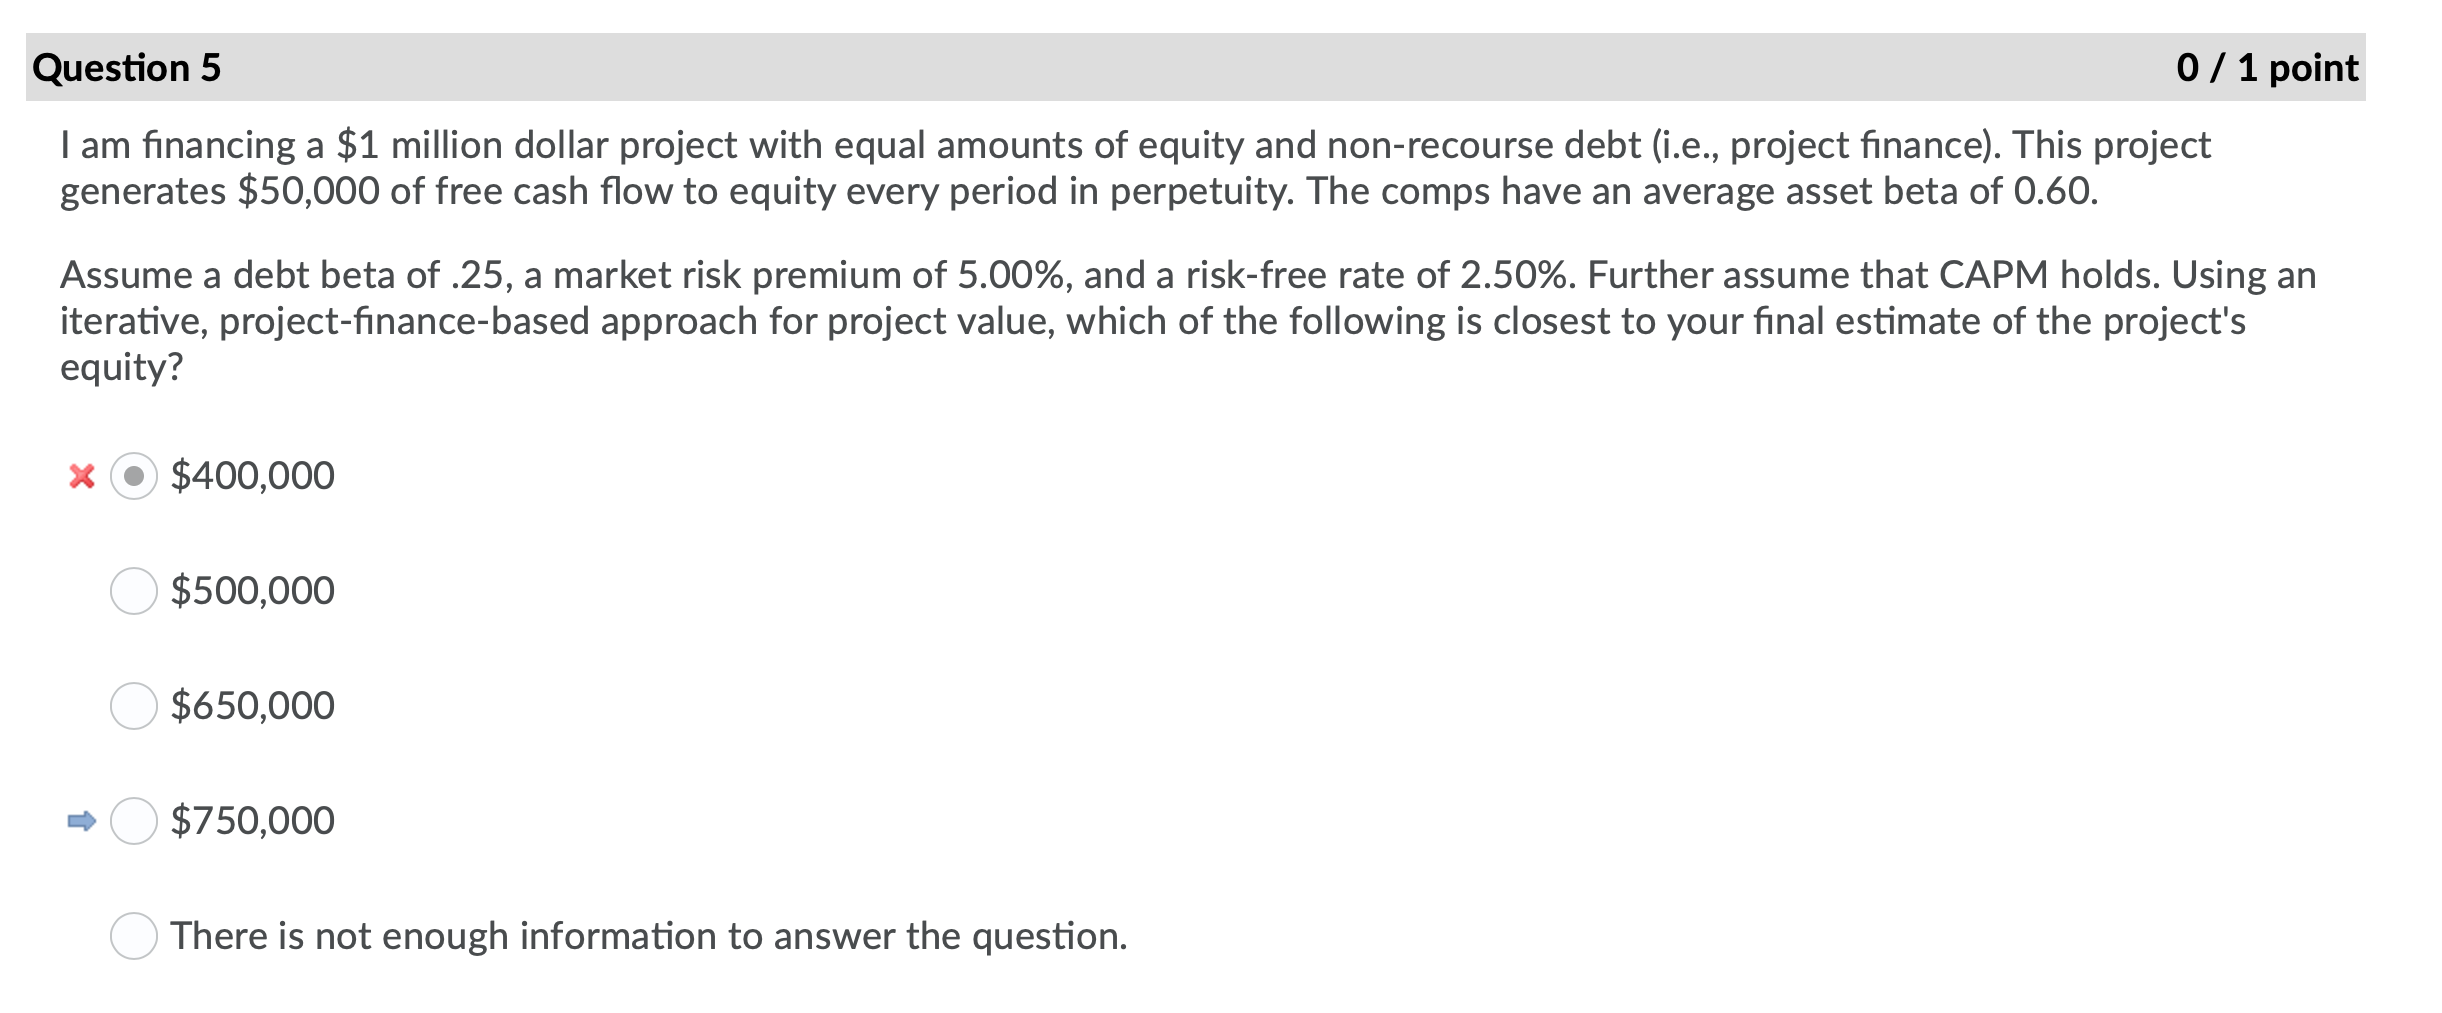Select the $500,000 radio button
Viewport: 2442px width, 1013px height.
(135, 591)
